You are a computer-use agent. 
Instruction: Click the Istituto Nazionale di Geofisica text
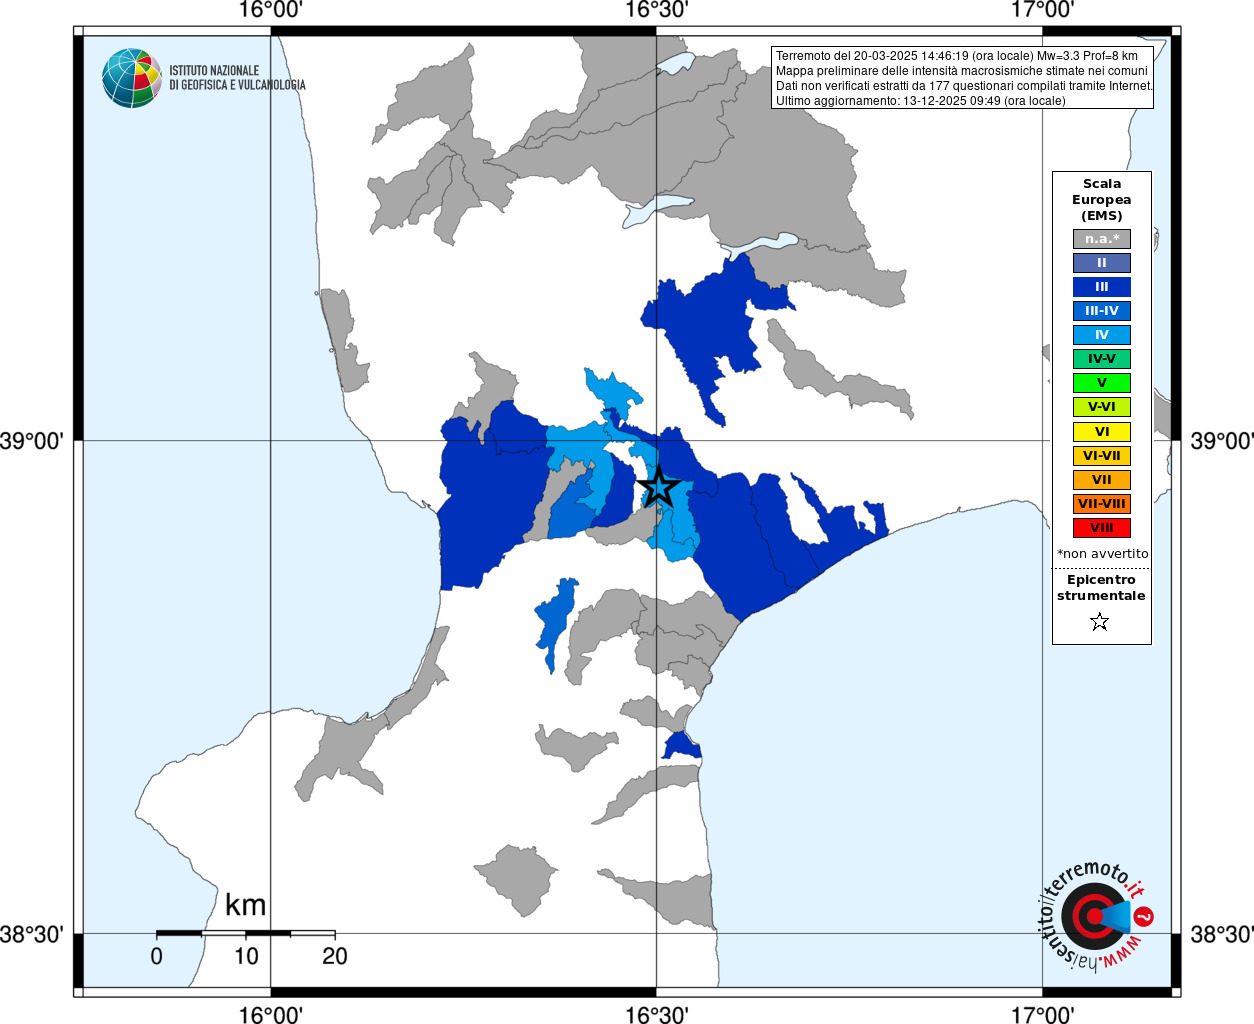(237, 78)
